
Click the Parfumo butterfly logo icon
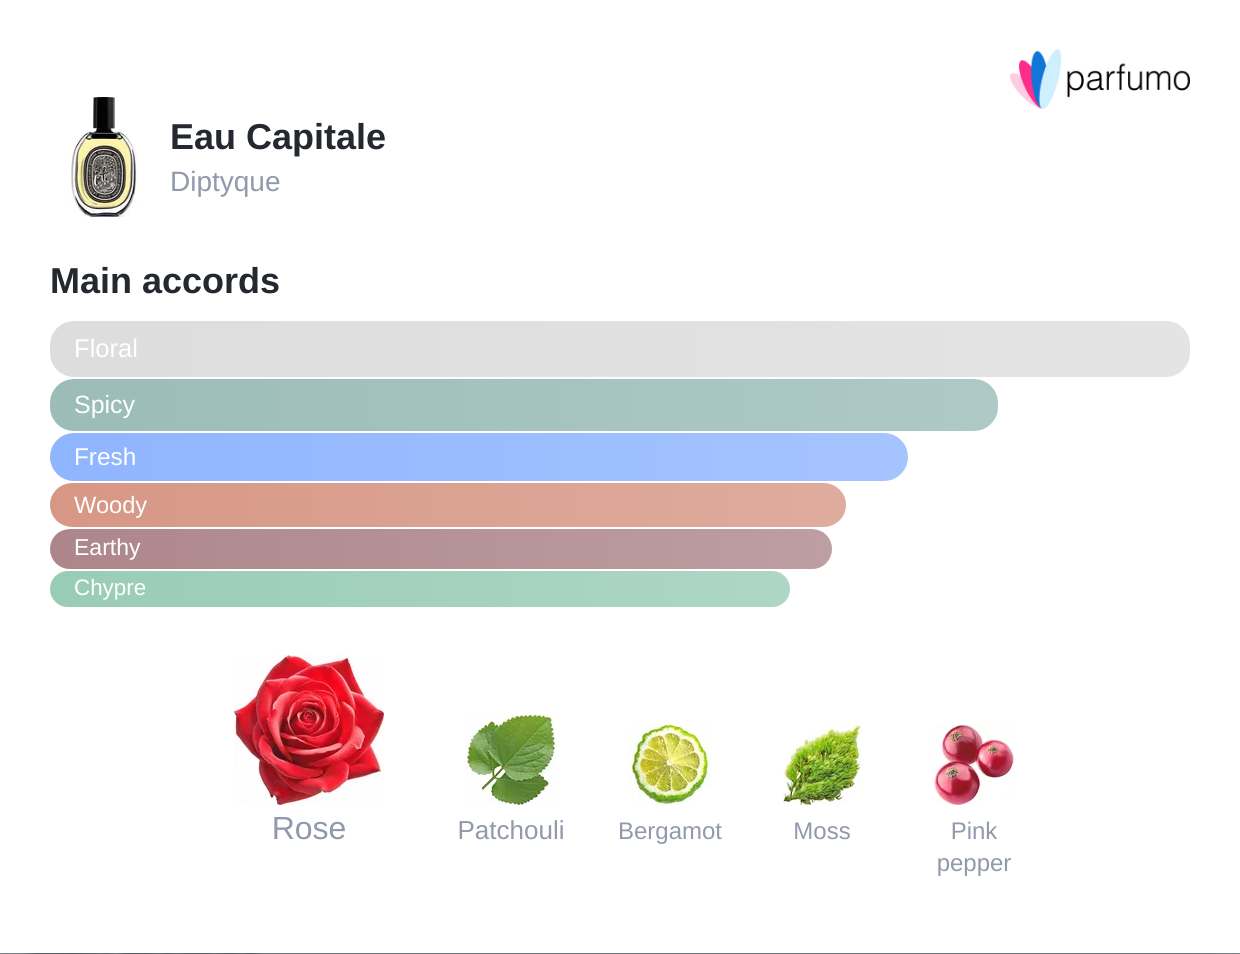[x=1035, y=79]
